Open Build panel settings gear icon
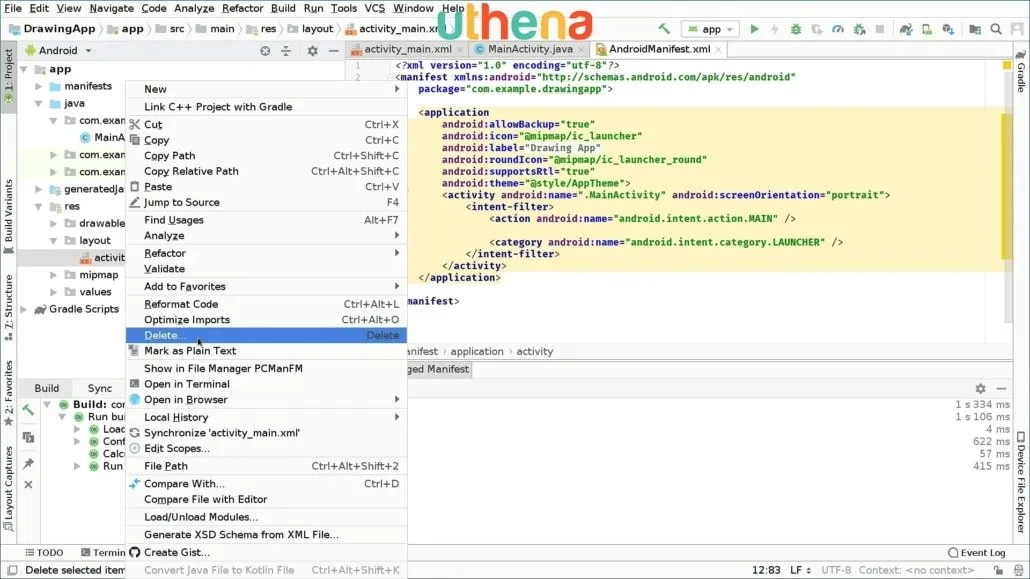 tap(980, 388)
